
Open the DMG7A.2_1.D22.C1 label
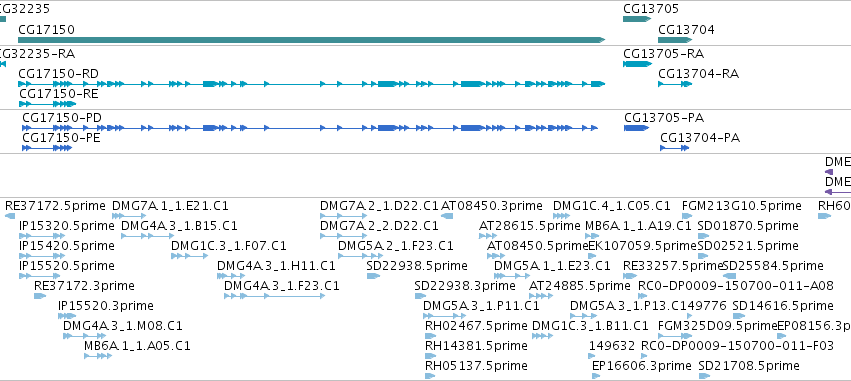click(379, 206)
